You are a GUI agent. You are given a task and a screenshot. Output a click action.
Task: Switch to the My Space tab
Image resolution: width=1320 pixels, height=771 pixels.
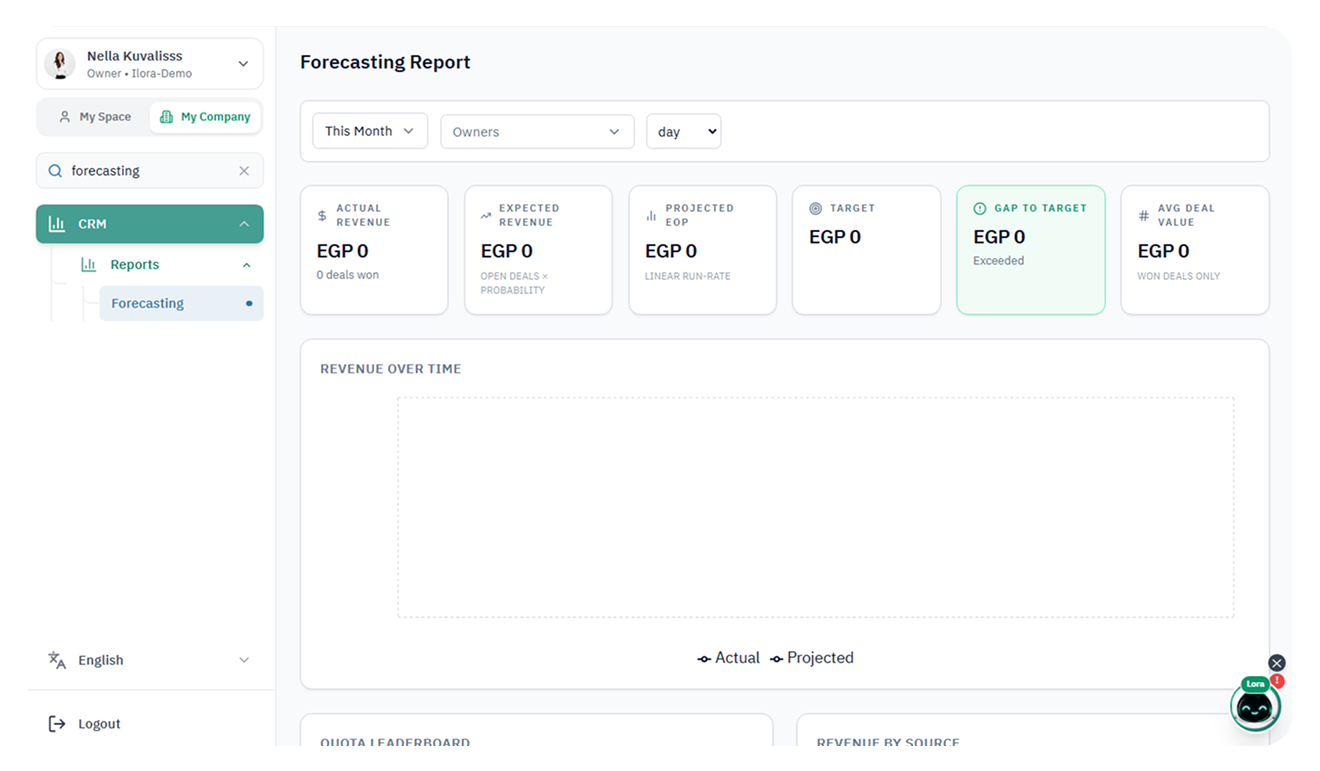click(x=94, y=117)
